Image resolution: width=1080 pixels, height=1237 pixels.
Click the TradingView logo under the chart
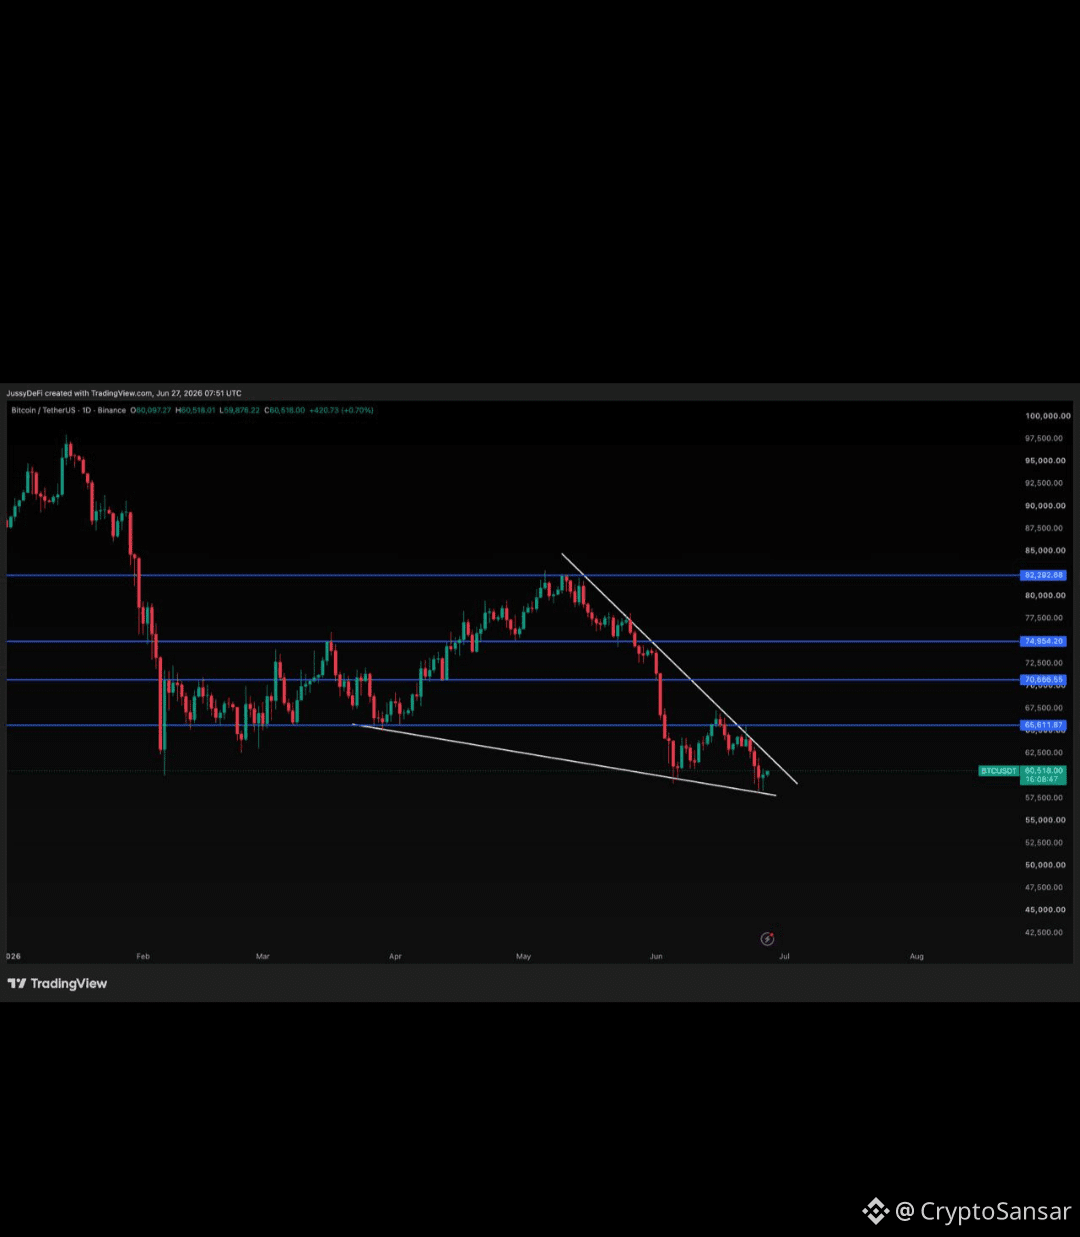click(x=57, y=984)
